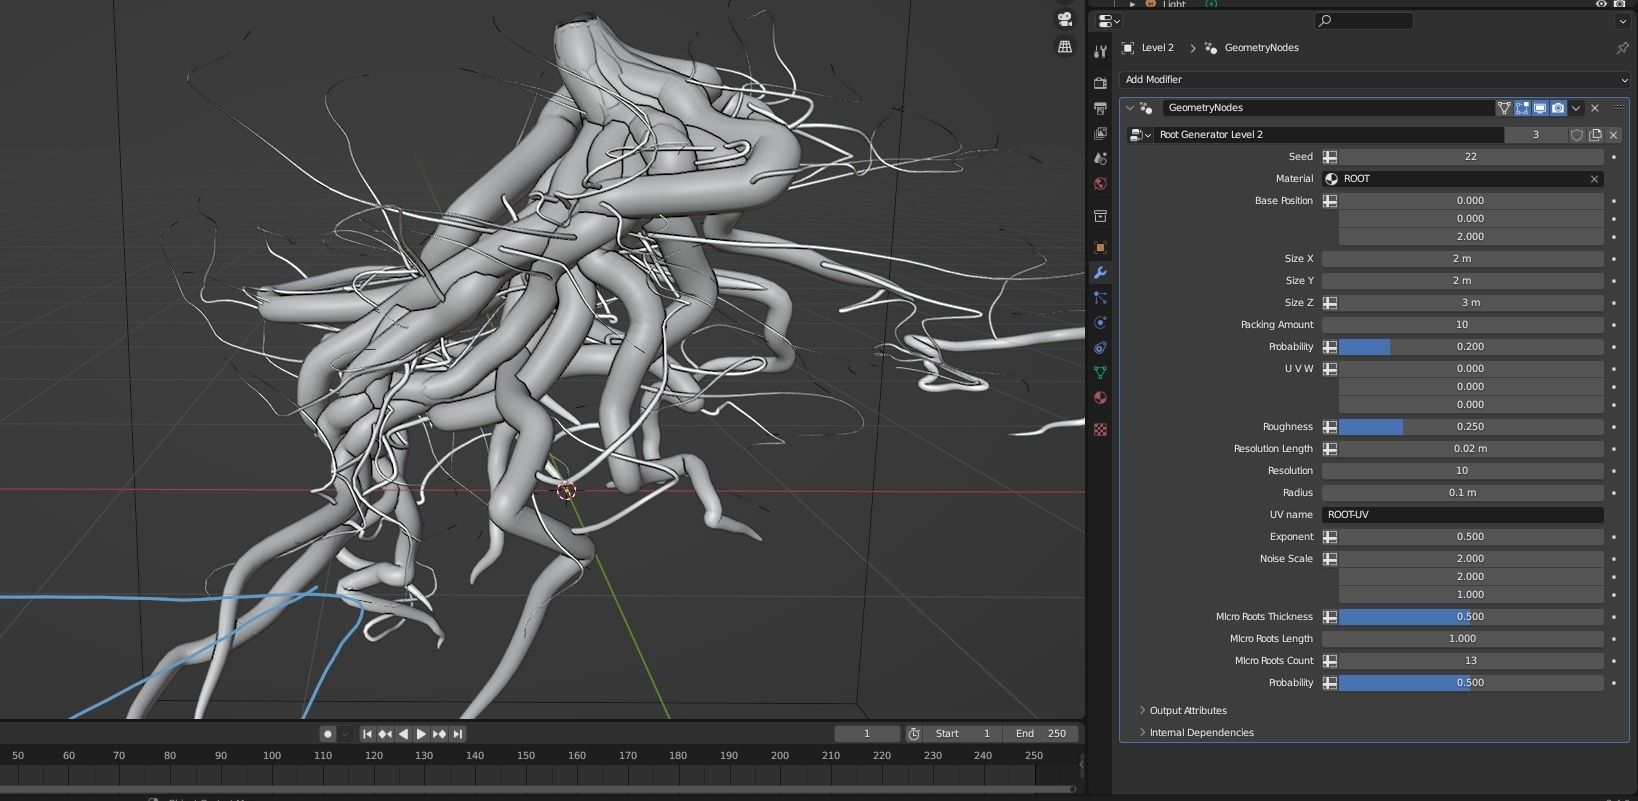The image size is (1638, 801).
Task: Open the Object properties tab
Action: point(1100,247)
